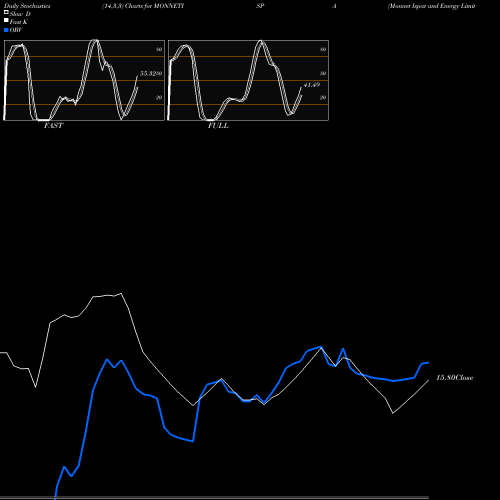
Task: Click the 50 level label in FULL chart
Action: (x=323, y=73)
